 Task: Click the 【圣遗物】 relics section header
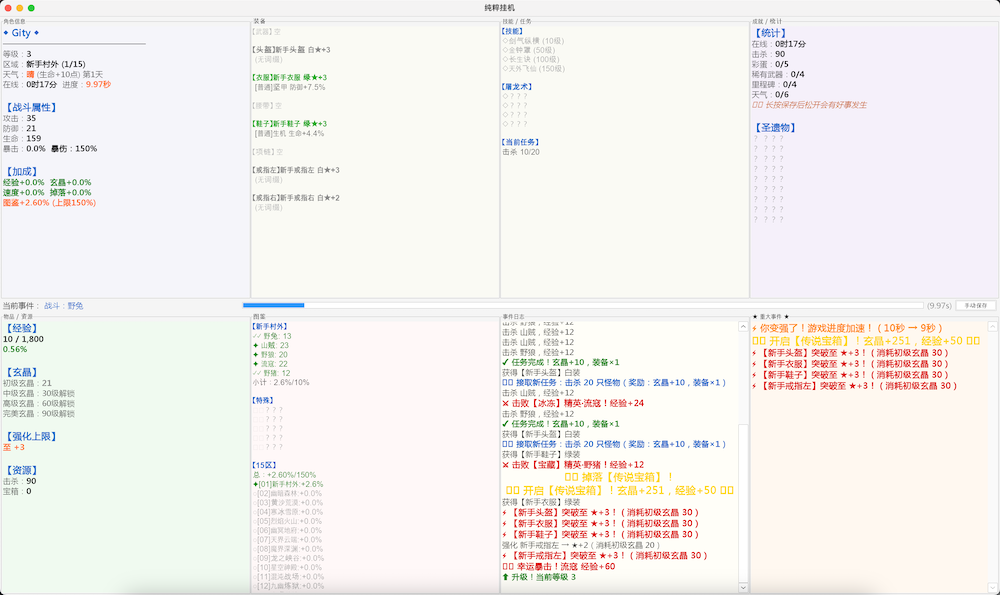[775, 128]
